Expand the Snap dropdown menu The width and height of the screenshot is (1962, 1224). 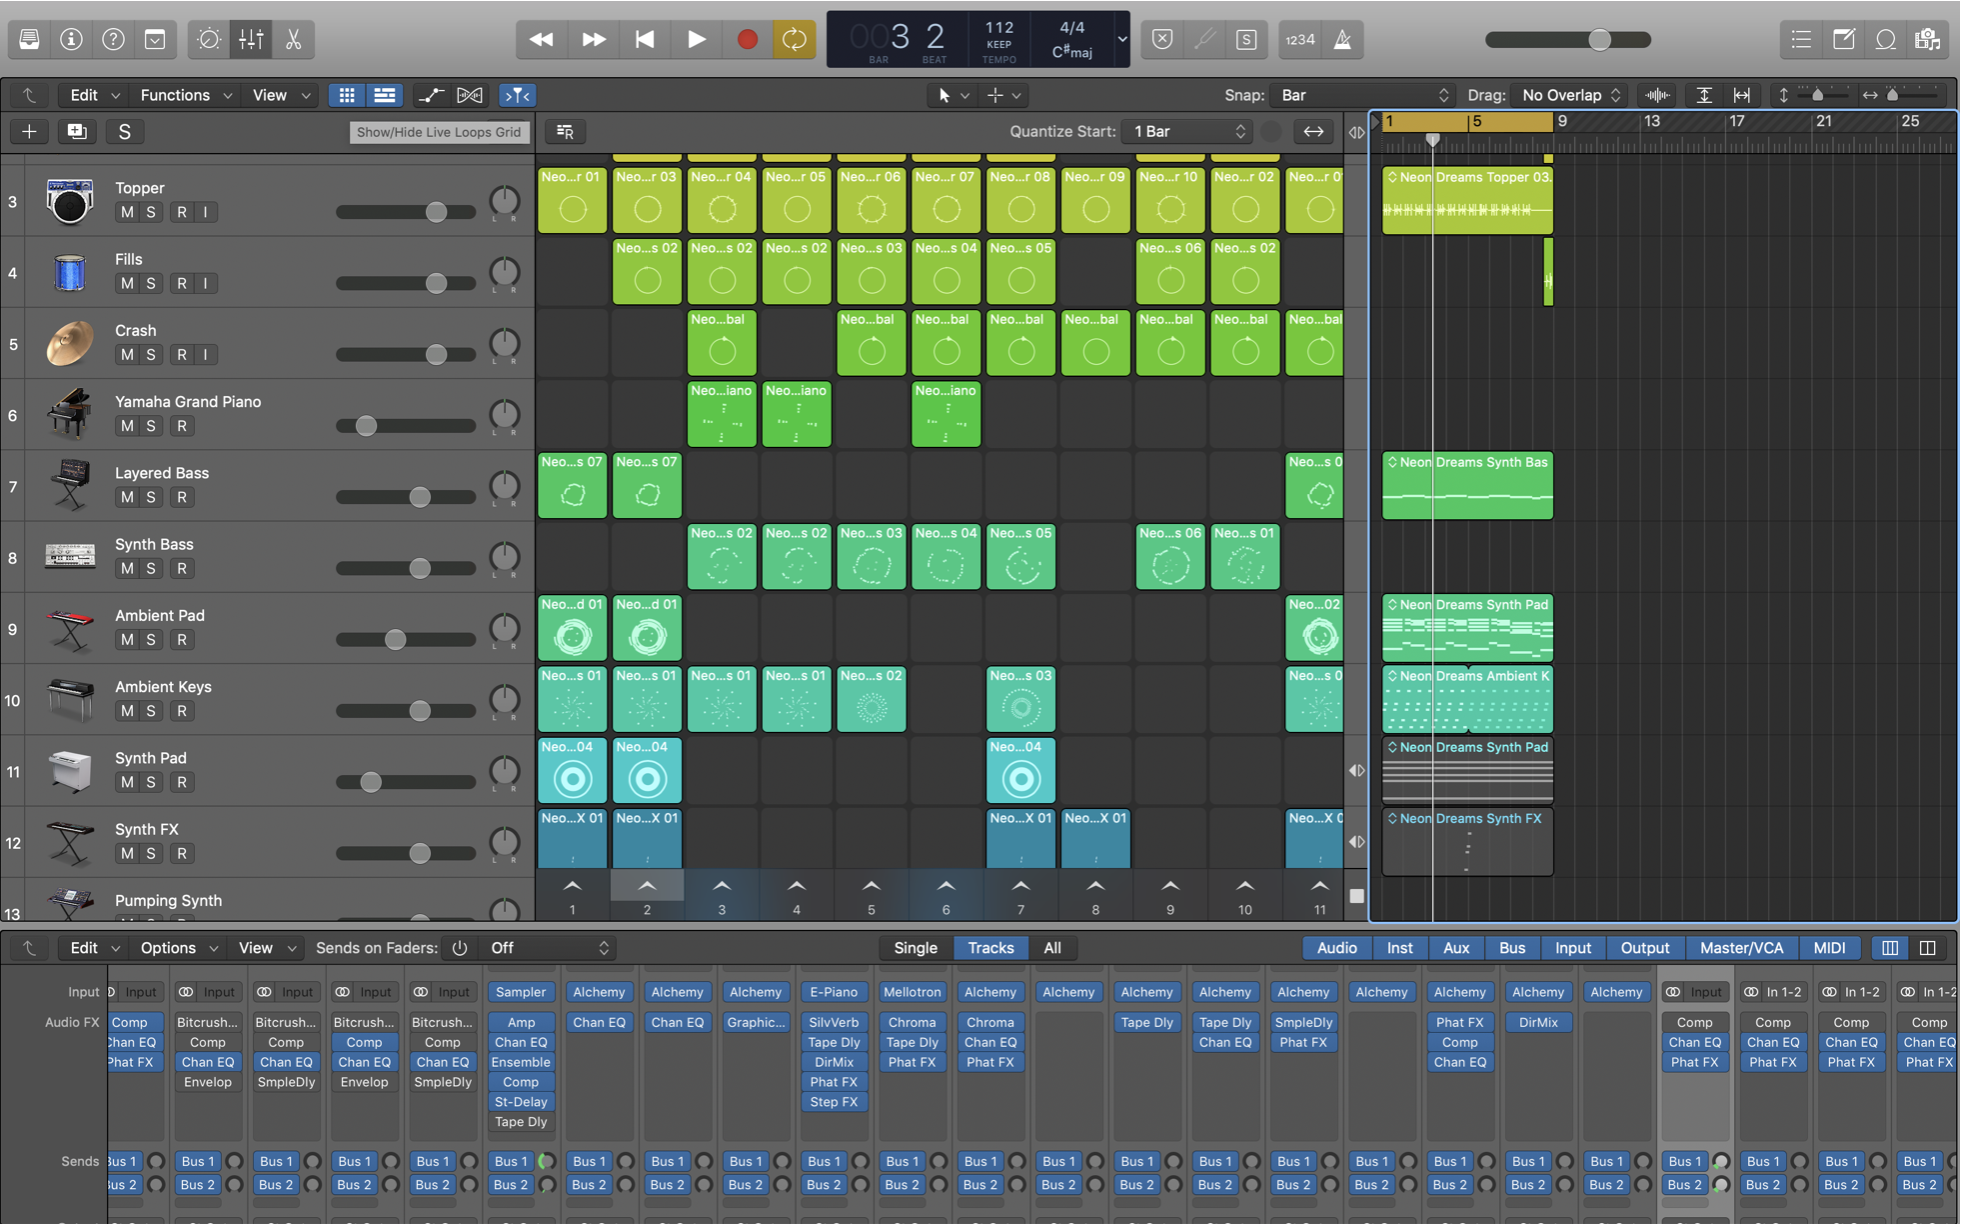pos(1359,94)
